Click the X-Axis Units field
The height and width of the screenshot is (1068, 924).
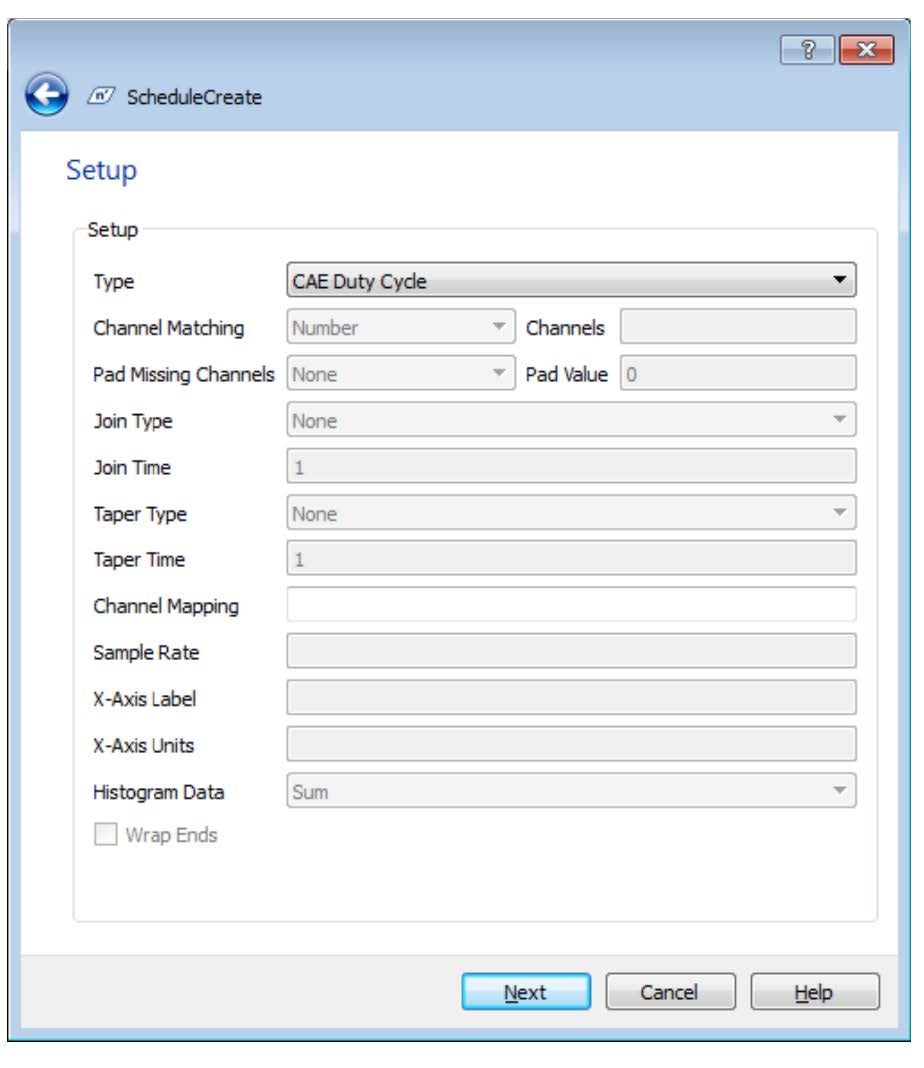coord(570,745)
